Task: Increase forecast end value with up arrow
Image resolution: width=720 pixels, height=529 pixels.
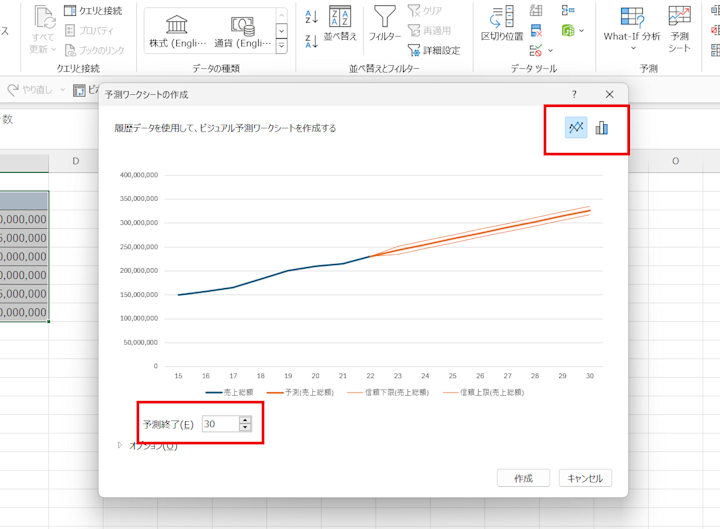Action: coord(246,420)
